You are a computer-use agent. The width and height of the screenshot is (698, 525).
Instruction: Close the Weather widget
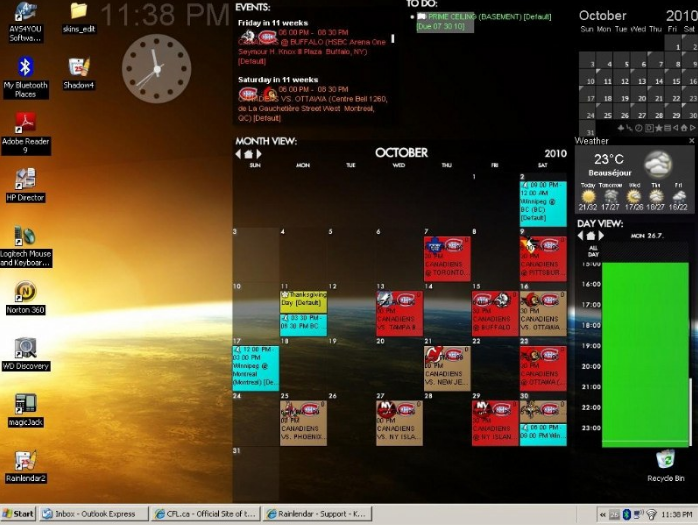point(692,141)
